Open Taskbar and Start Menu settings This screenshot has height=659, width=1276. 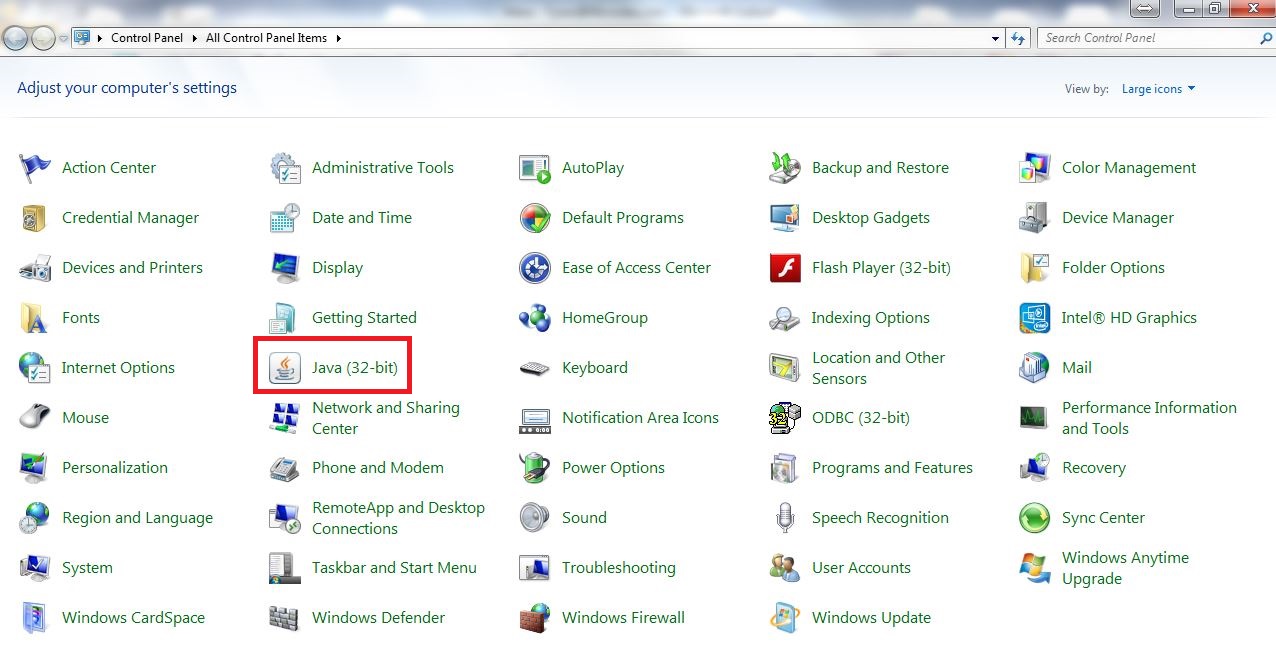click(394, 568)
